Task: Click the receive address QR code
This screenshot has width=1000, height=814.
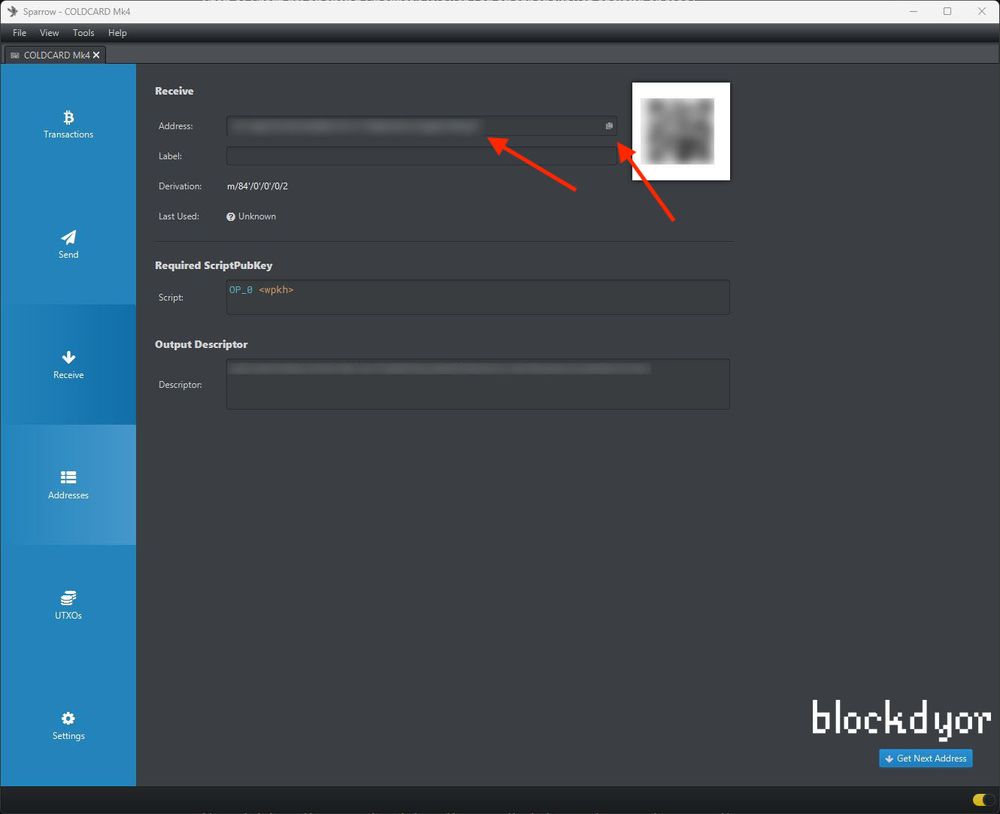Action: (x=680, y=131)
